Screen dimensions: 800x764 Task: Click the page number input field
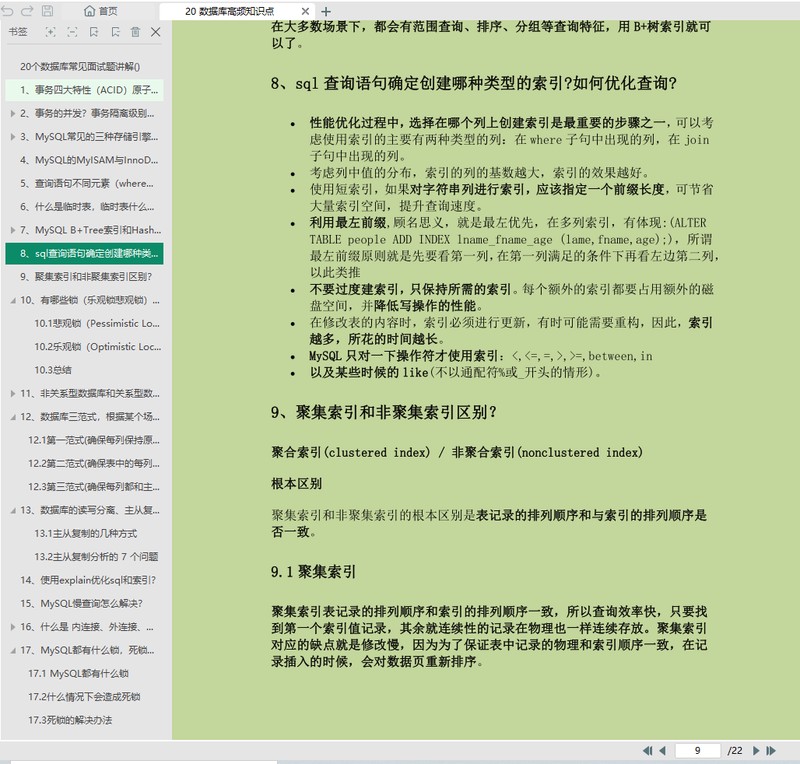pyautogui.click(x=697, y=750)
